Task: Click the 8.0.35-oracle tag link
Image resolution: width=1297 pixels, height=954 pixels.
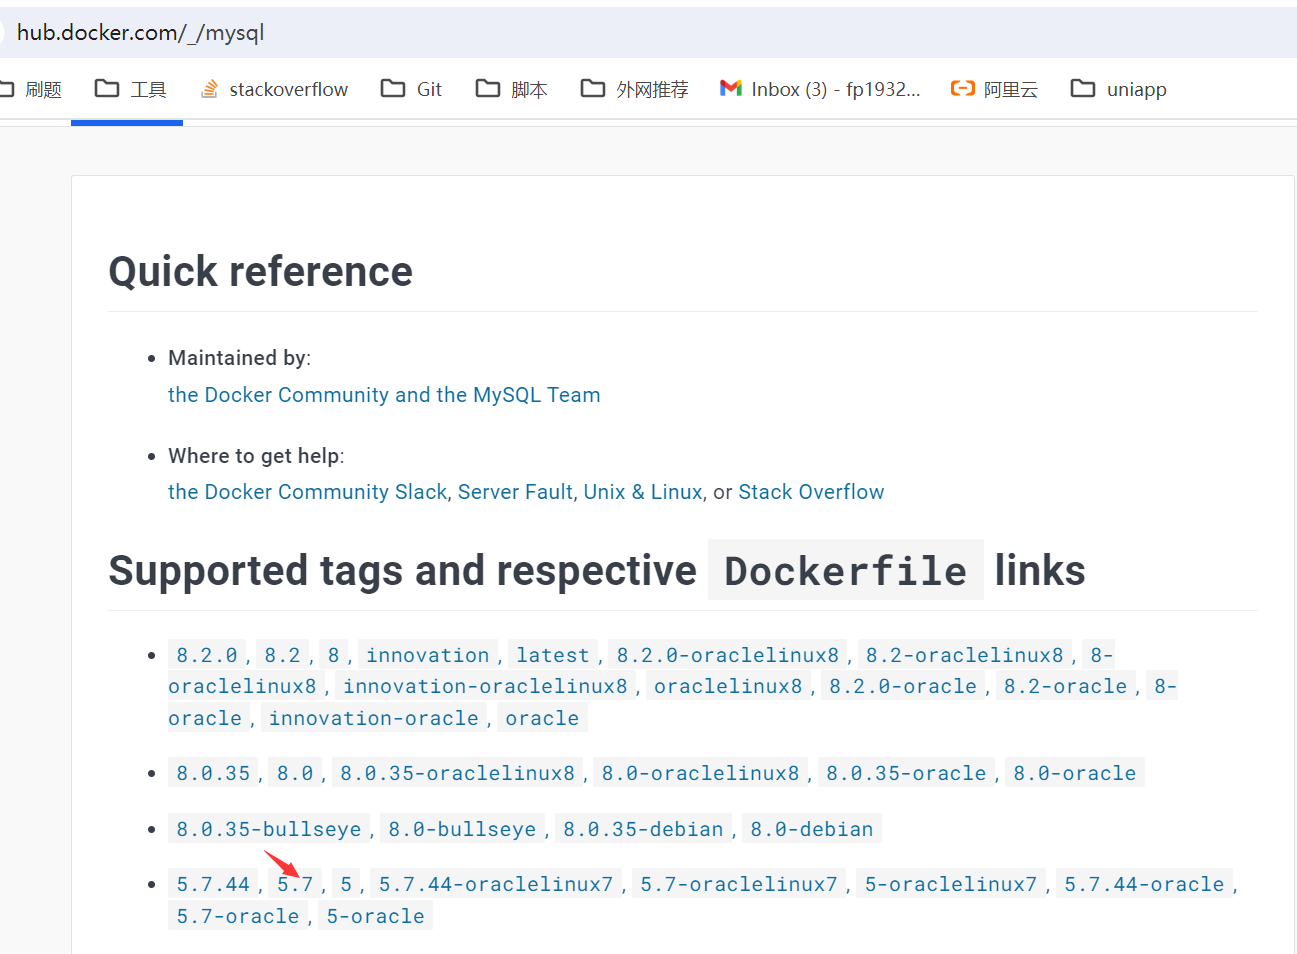Action: coord(906,773)
